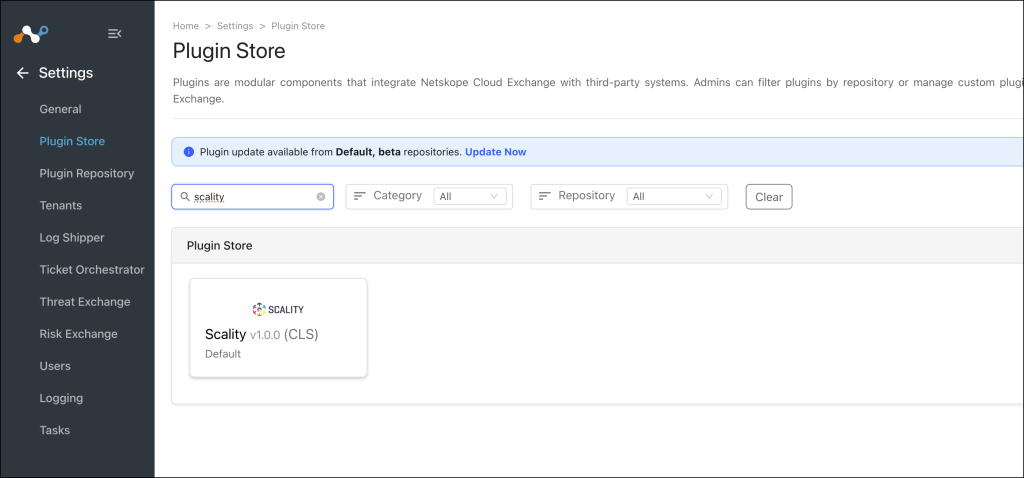The height and width of the screenshot is (478, 1024).
Task: Open Users settings page
Action: pos(55,366)
